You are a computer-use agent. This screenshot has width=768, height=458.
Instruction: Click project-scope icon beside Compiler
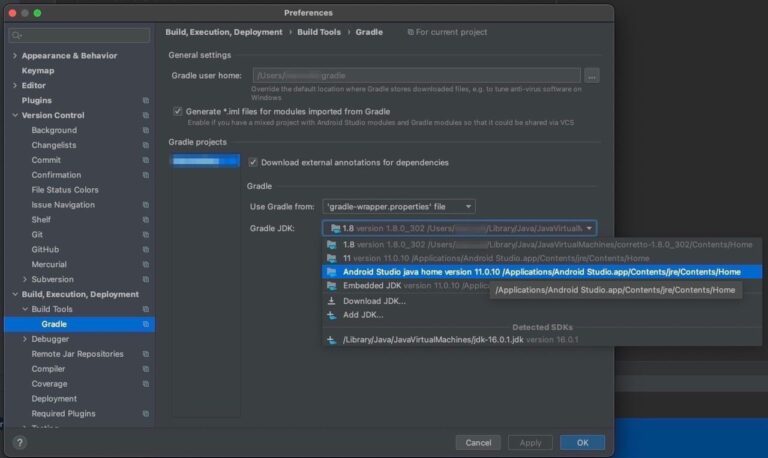(146, 369)
